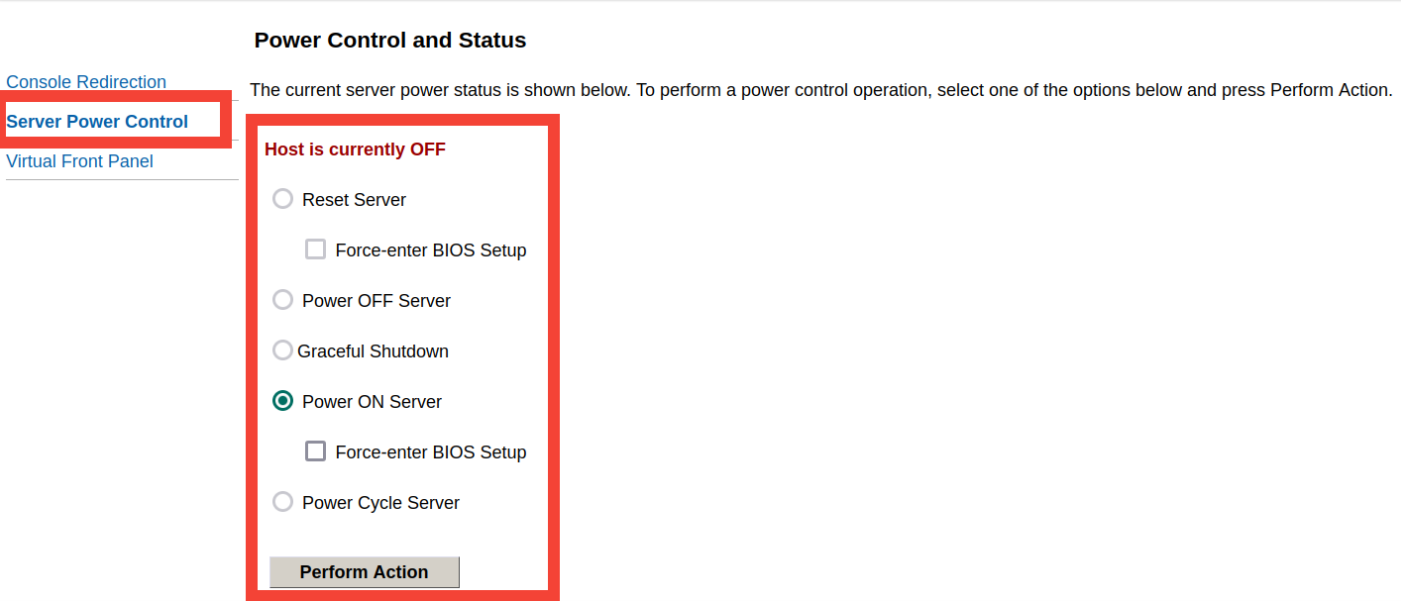This screenshot has height=610, width=1401.
Task: Select the Reset Server radio button
Action: tap(283, 200)
